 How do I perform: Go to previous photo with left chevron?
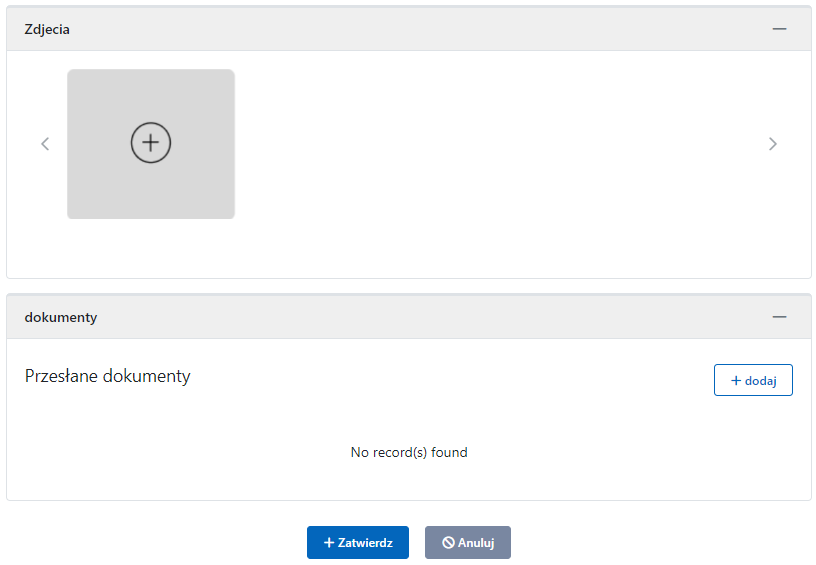(45, 144)
